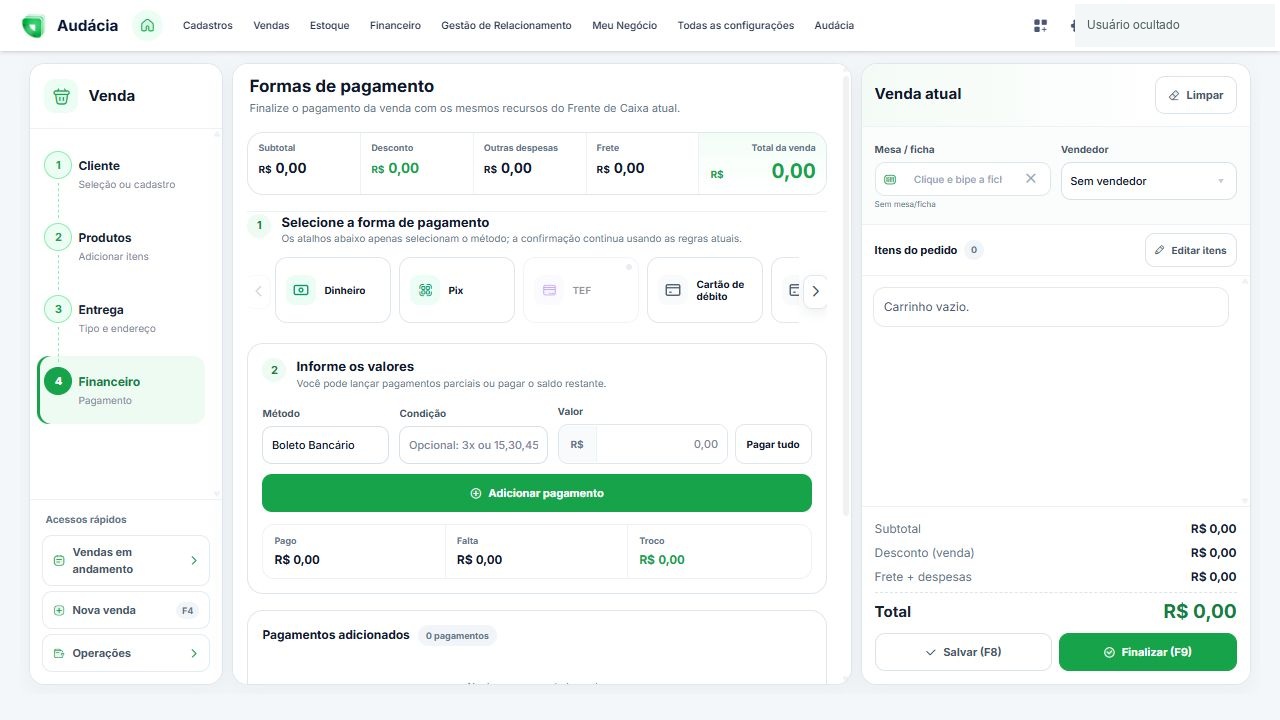Open the Audácia menu item
Screen dimensions: 1280x720
pyautogui.click(x=834, y=26)
